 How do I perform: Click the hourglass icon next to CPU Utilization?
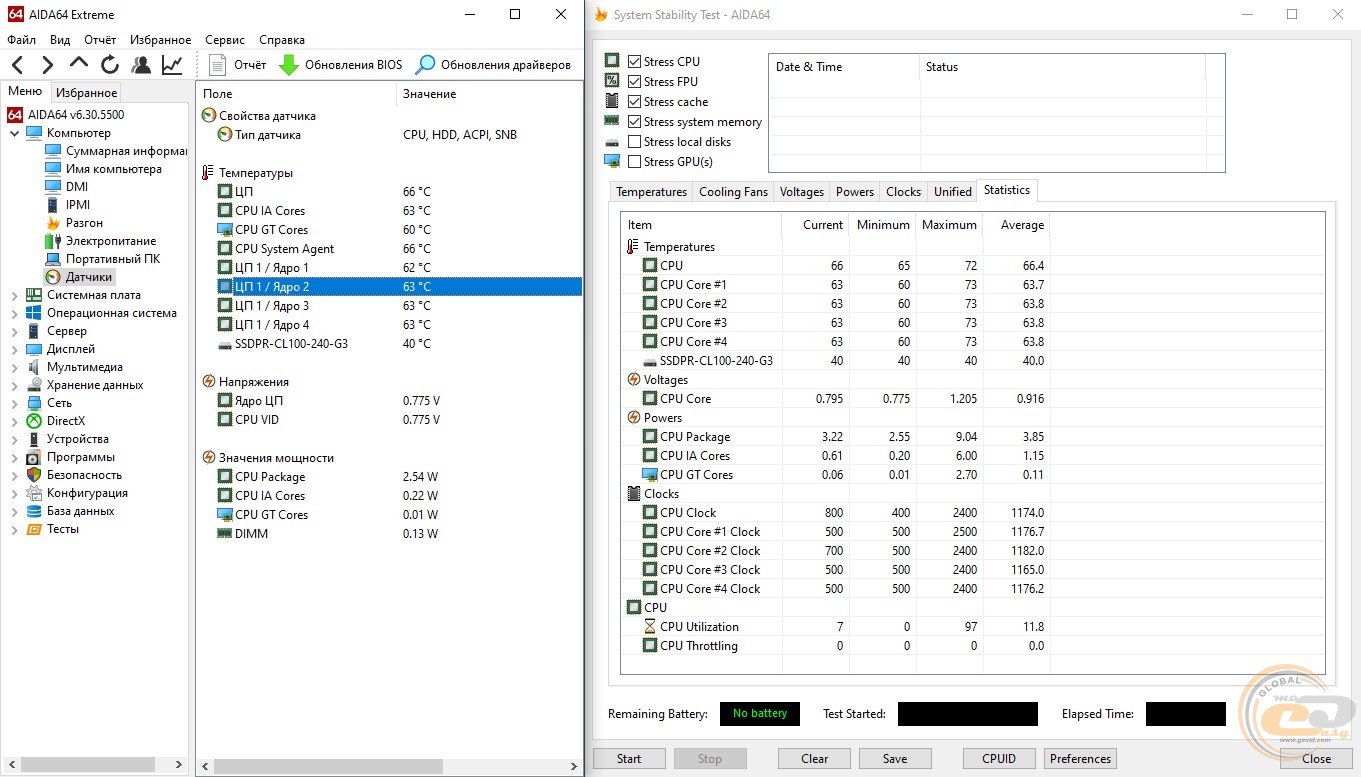click(x=650, y=627)
